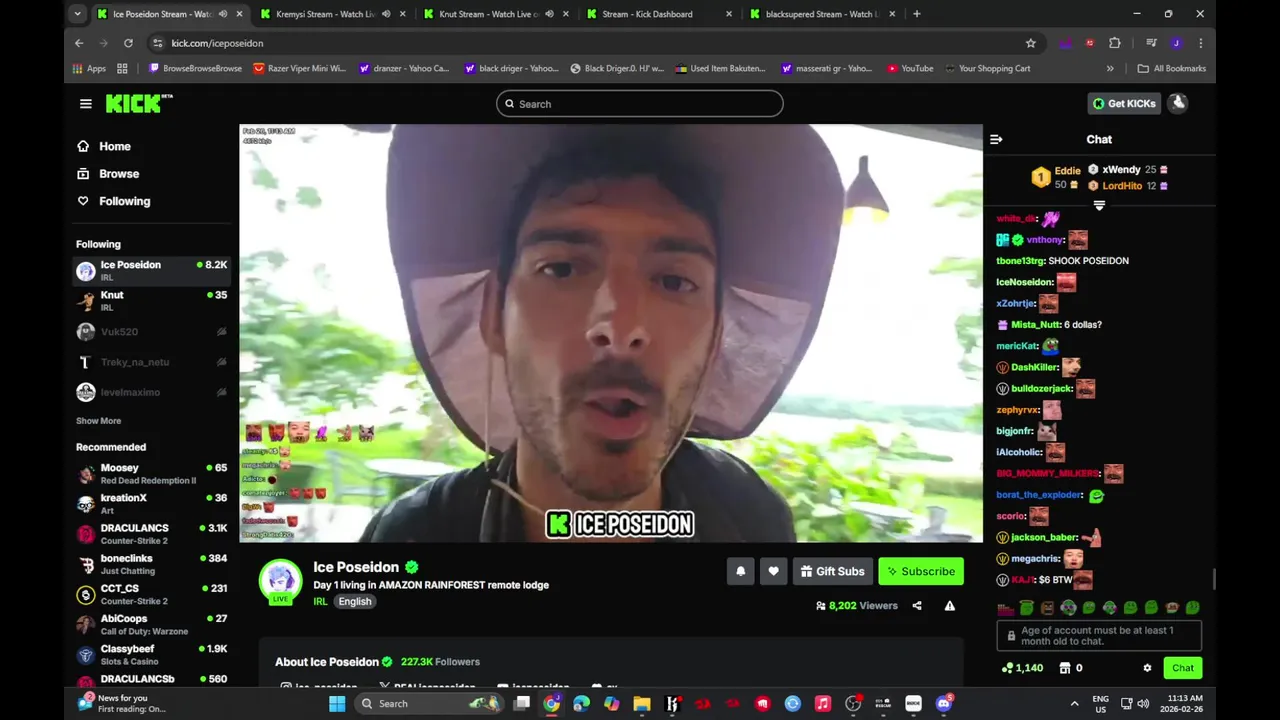Click the locked chat input field
The height and width of the screenshot is (720, 1280).
[1099, 636]
